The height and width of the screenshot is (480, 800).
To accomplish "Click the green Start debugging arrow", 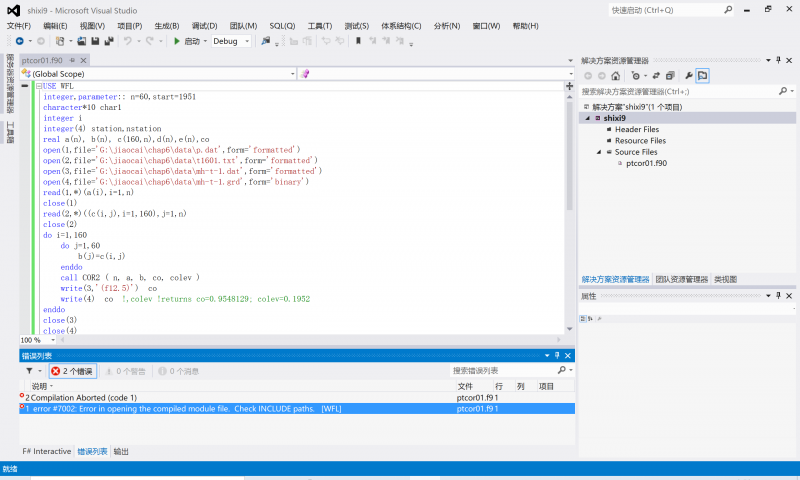I will click(x=177, y=41).
